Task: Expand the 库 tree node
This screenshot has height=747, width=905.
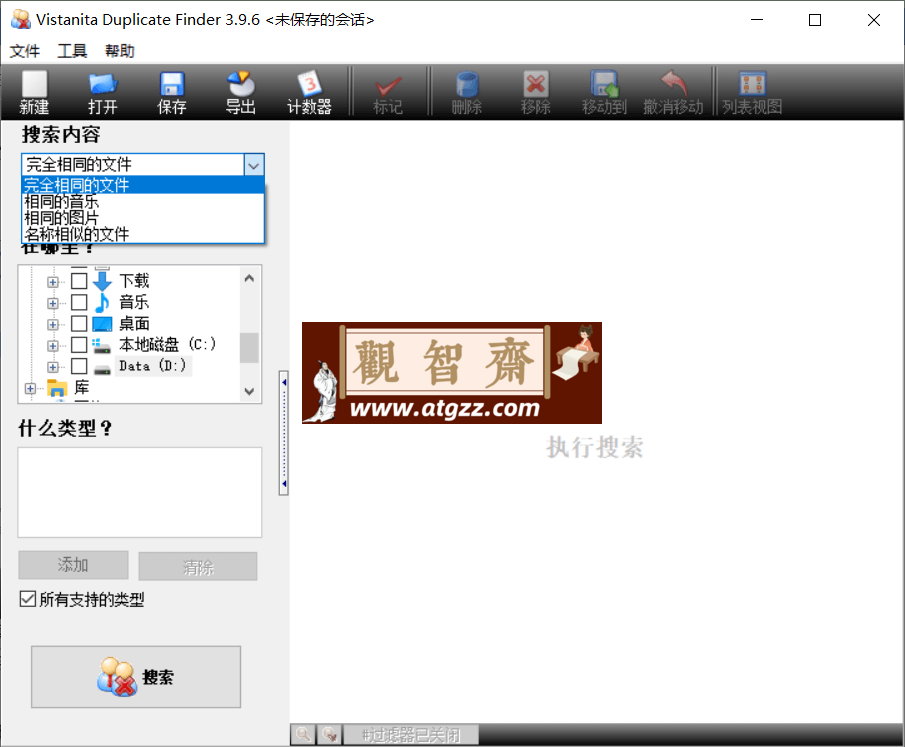Action: [30, 389]
